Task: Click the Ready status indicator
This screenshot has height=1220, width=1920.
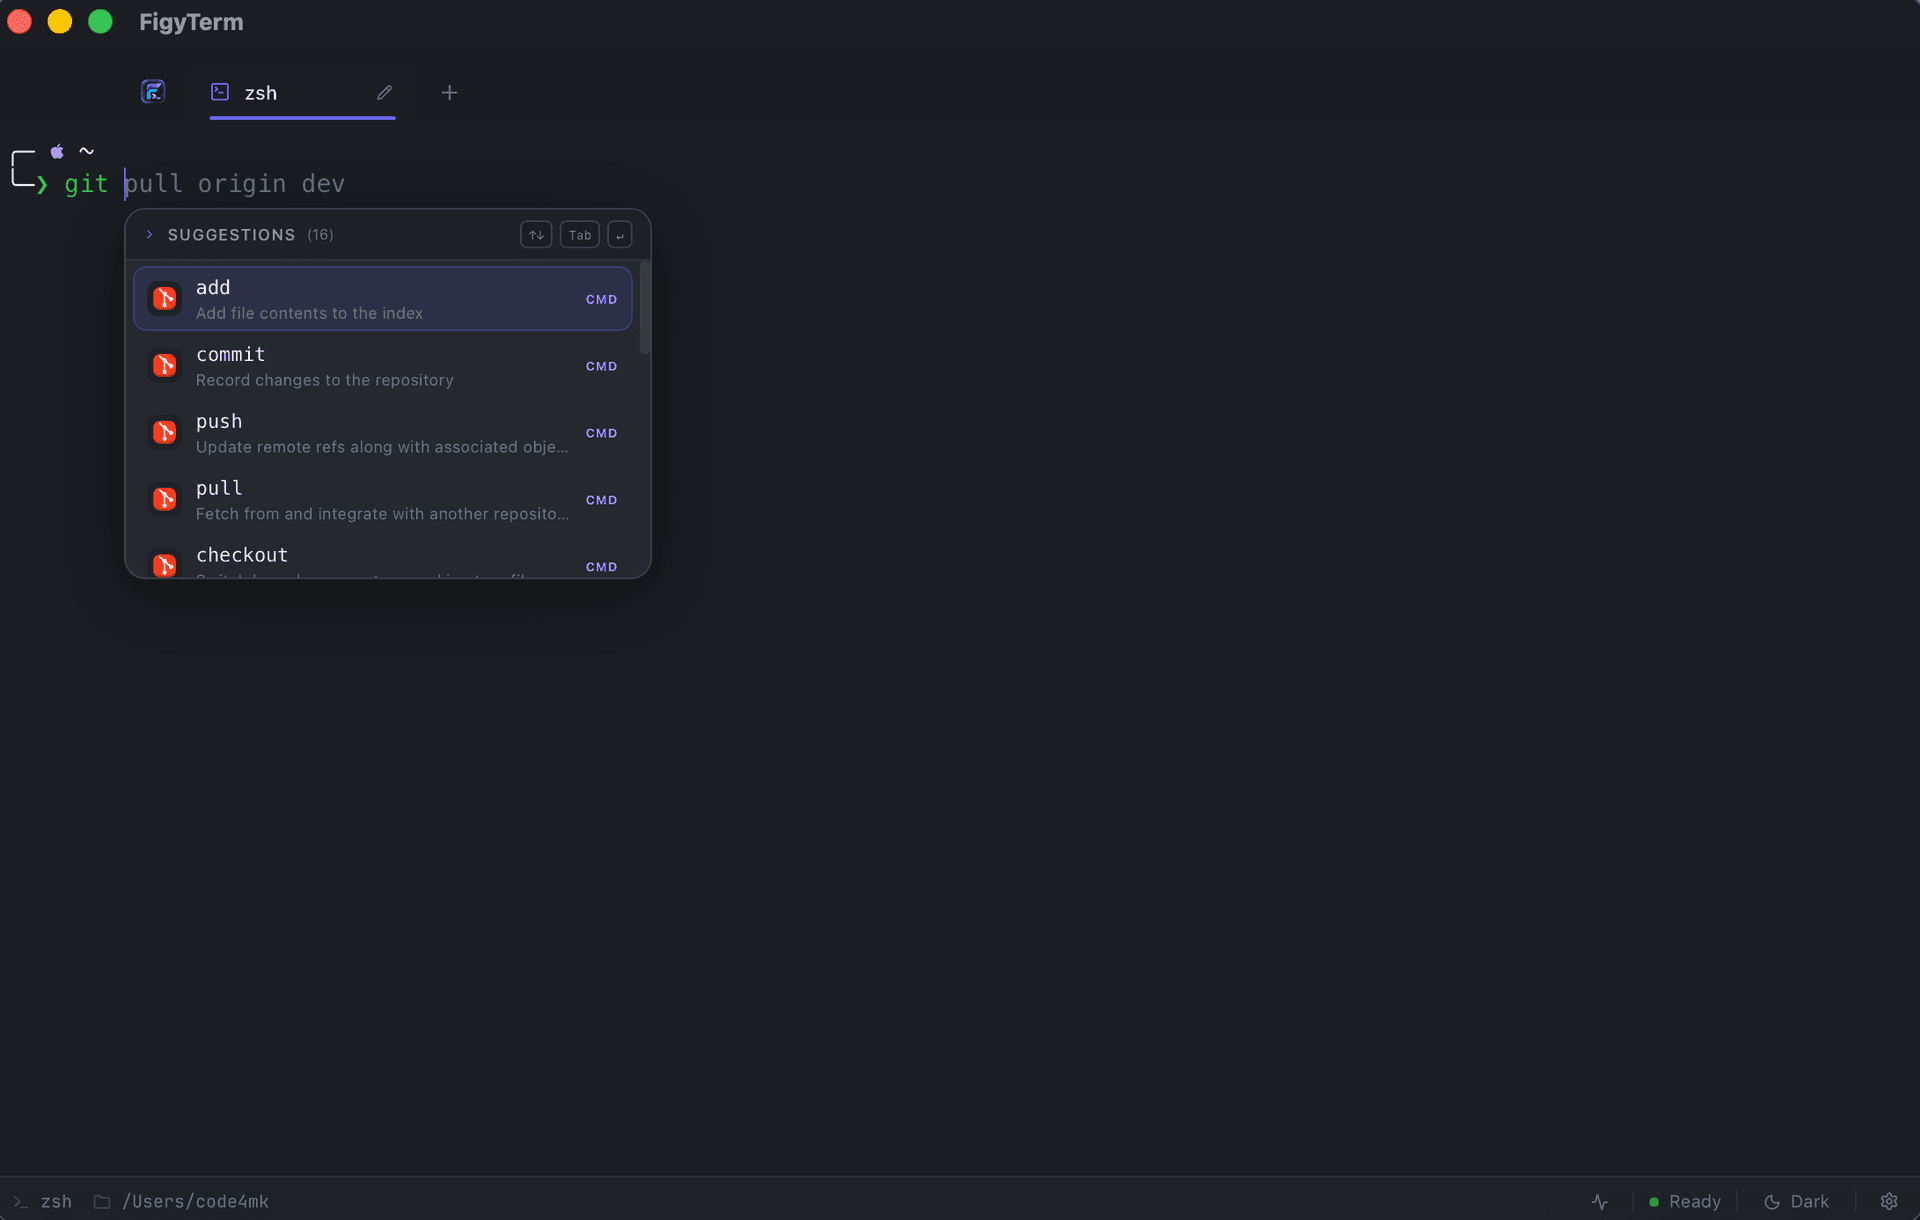Action: (x=1685, y=1202)
